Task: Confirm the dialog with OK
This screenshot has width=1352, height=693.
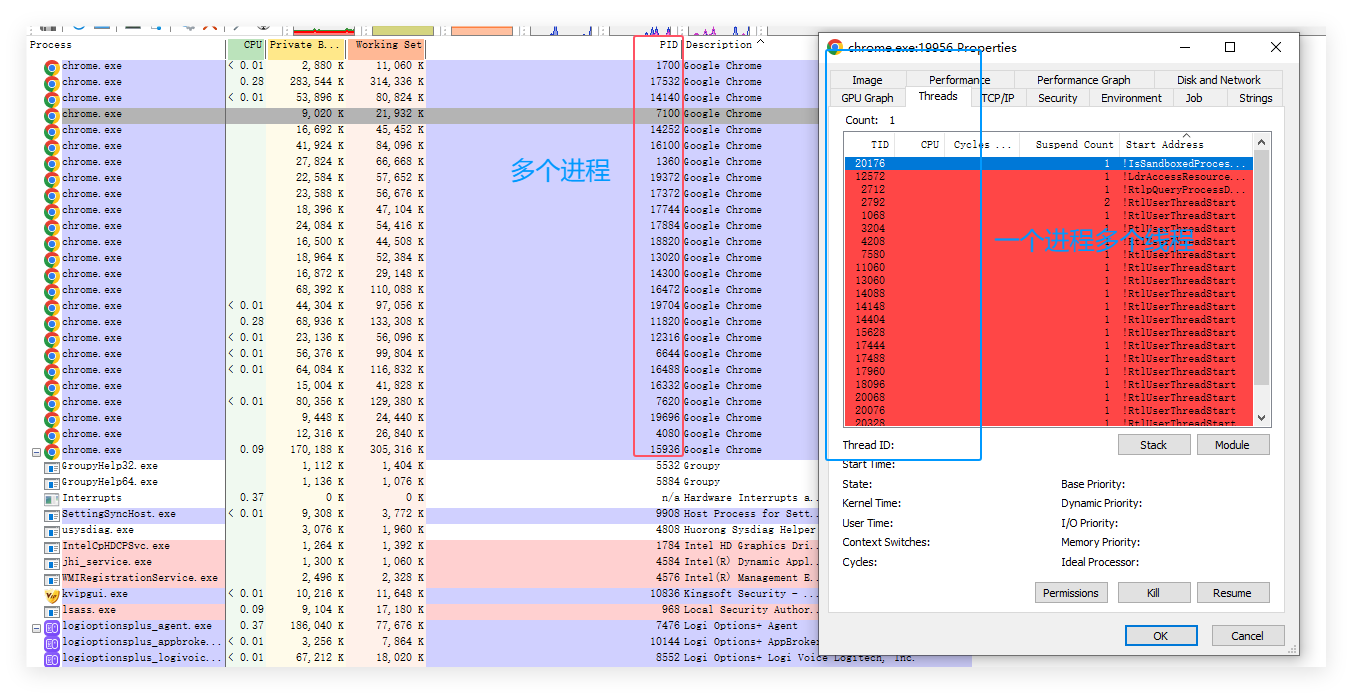Action: [x=1160, y=636]
